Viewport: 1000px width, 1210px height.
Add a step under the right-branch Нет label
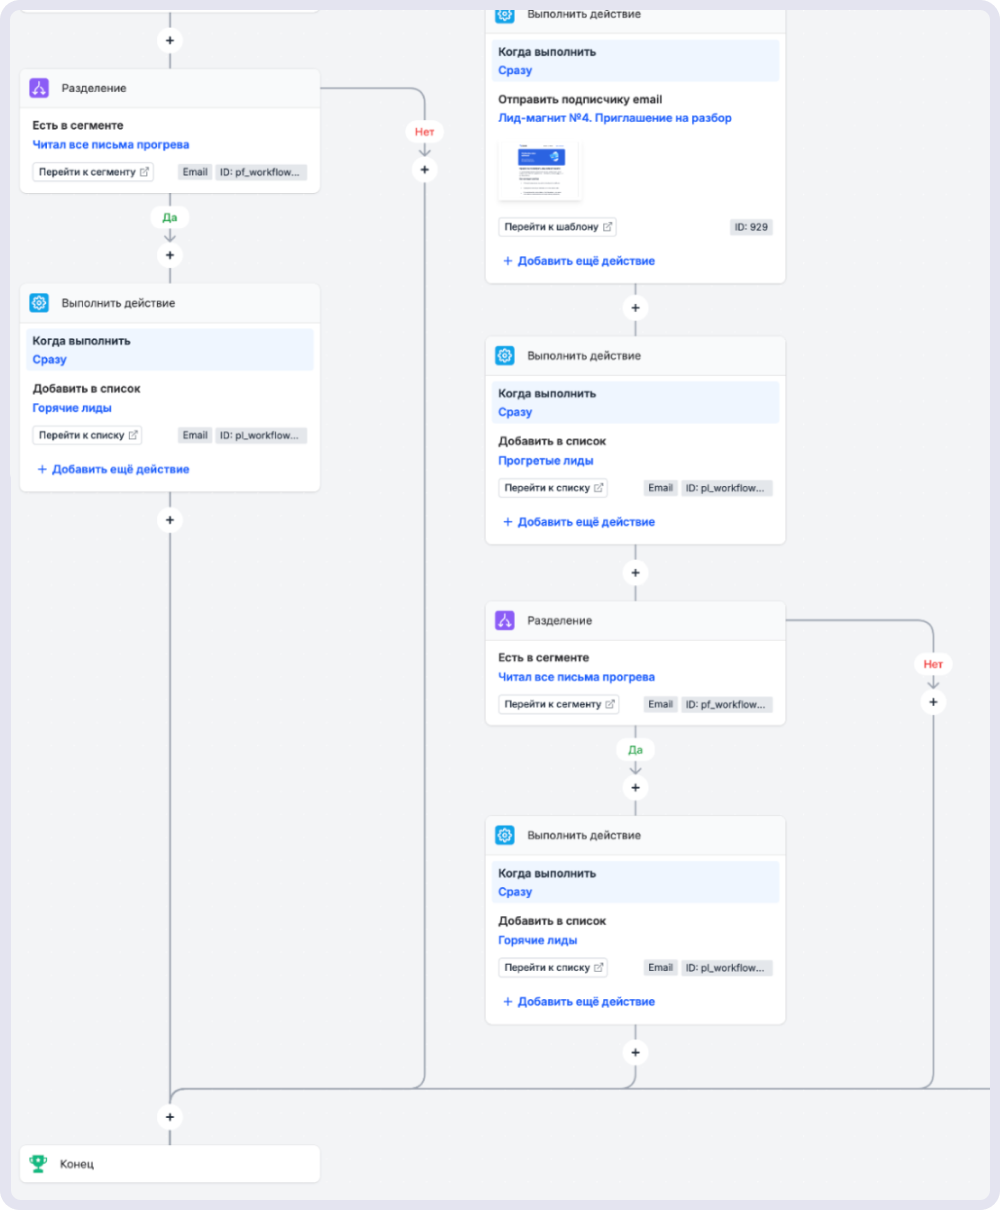tap(933, 702)
